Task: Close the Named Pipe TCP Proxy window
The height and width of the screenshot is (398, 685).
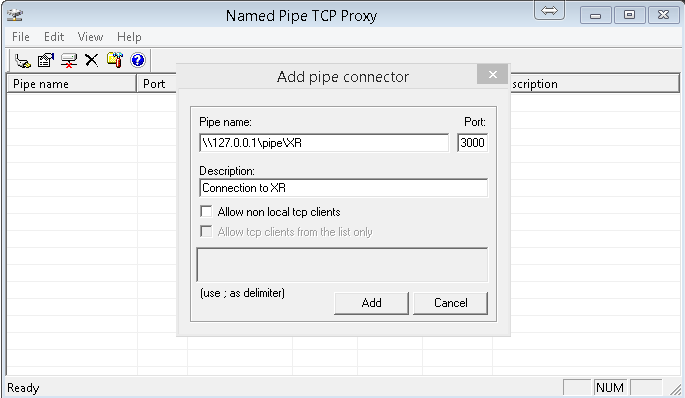Action: [x=663, y=15]
